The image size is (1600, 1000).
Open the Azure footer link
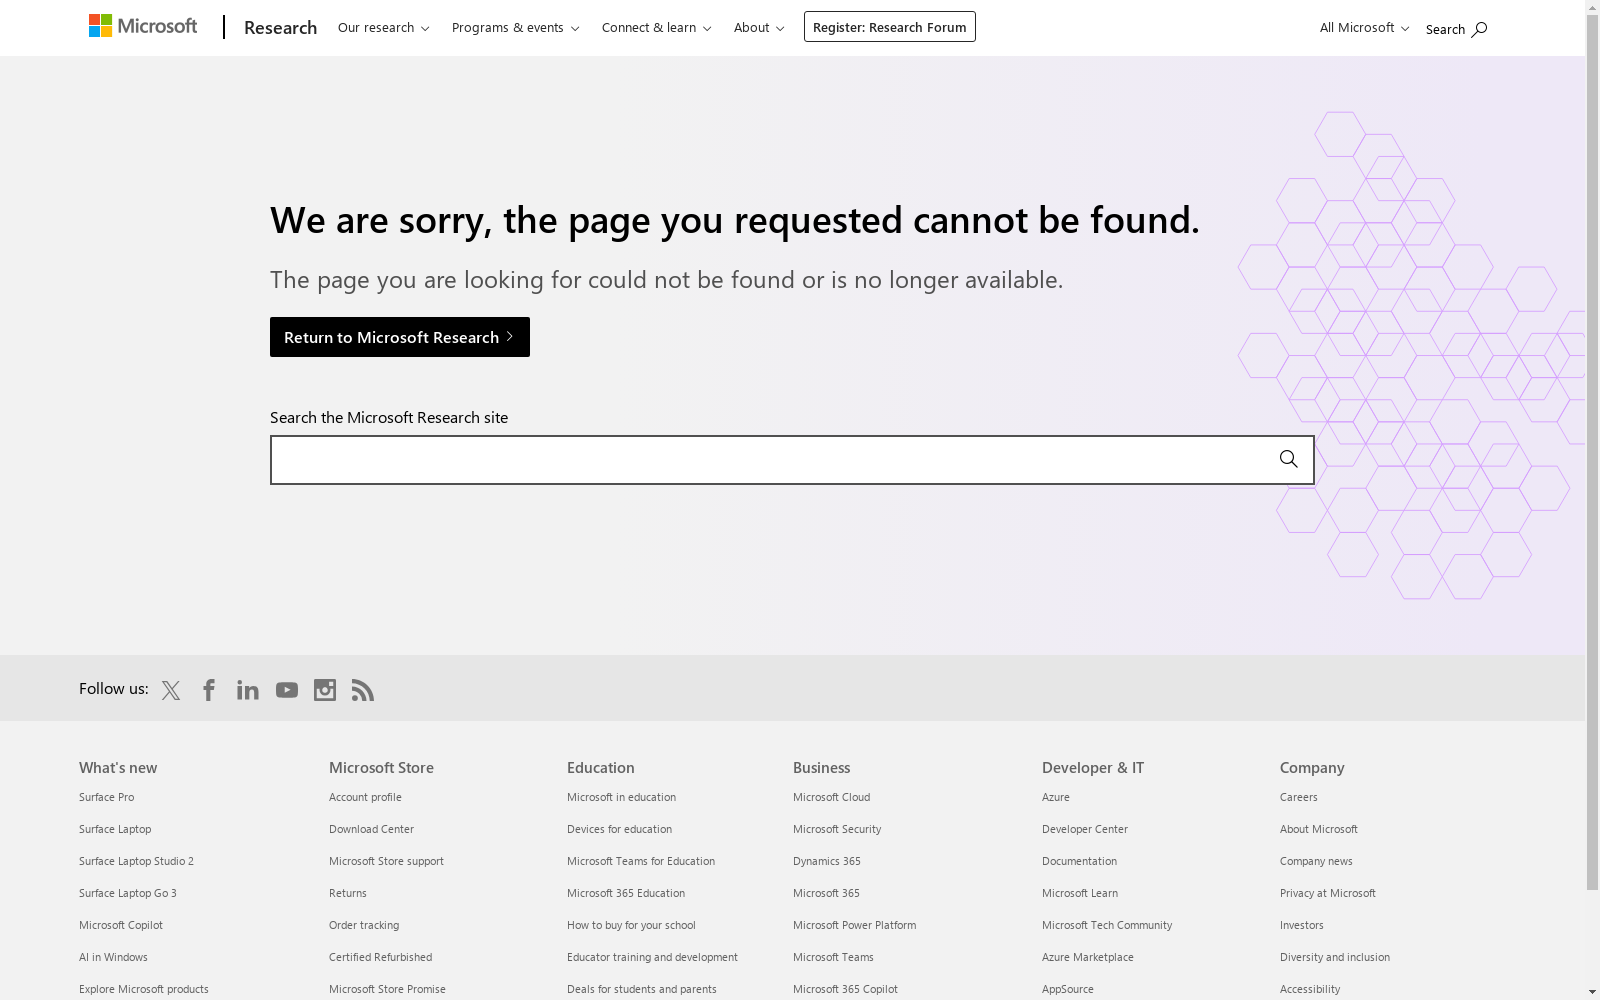[x=1056, y=797]
